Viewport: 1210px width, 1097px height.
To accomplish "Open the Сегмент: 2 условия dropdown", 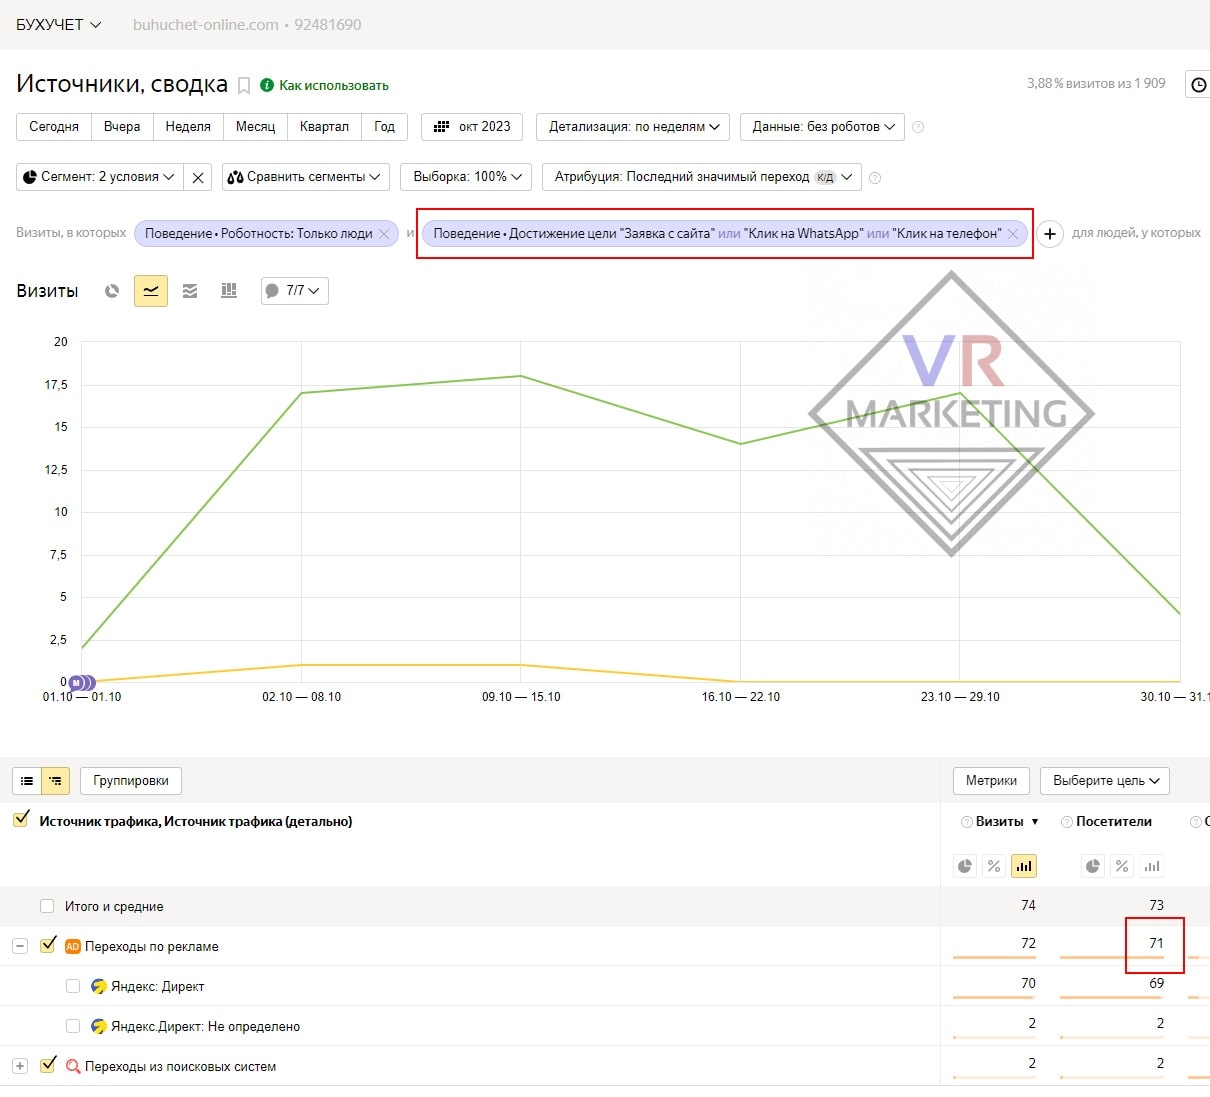I will tap(100, 177).
